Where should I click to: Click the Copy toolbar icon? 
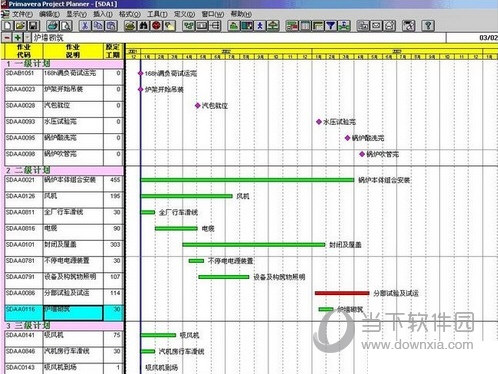coord(98,26)
